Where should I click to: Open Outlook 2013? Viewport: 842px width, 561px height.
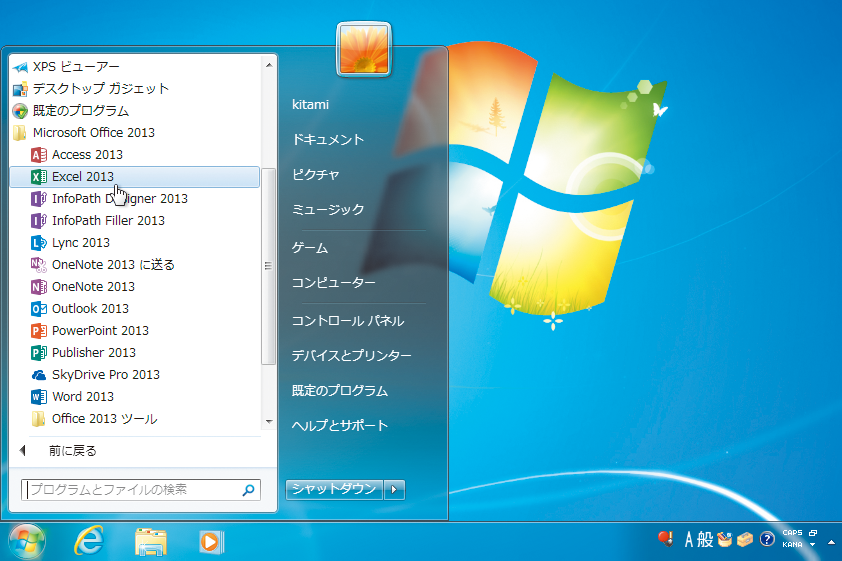80,309
